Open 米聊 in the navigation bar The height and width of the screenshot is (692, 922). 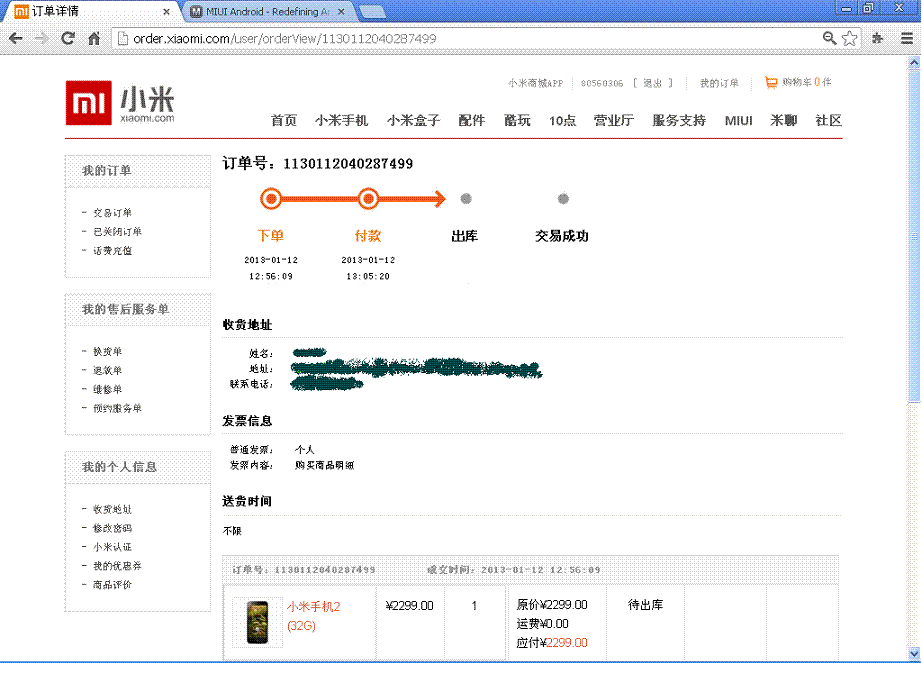pyautogui.click(x=784, y=121)
